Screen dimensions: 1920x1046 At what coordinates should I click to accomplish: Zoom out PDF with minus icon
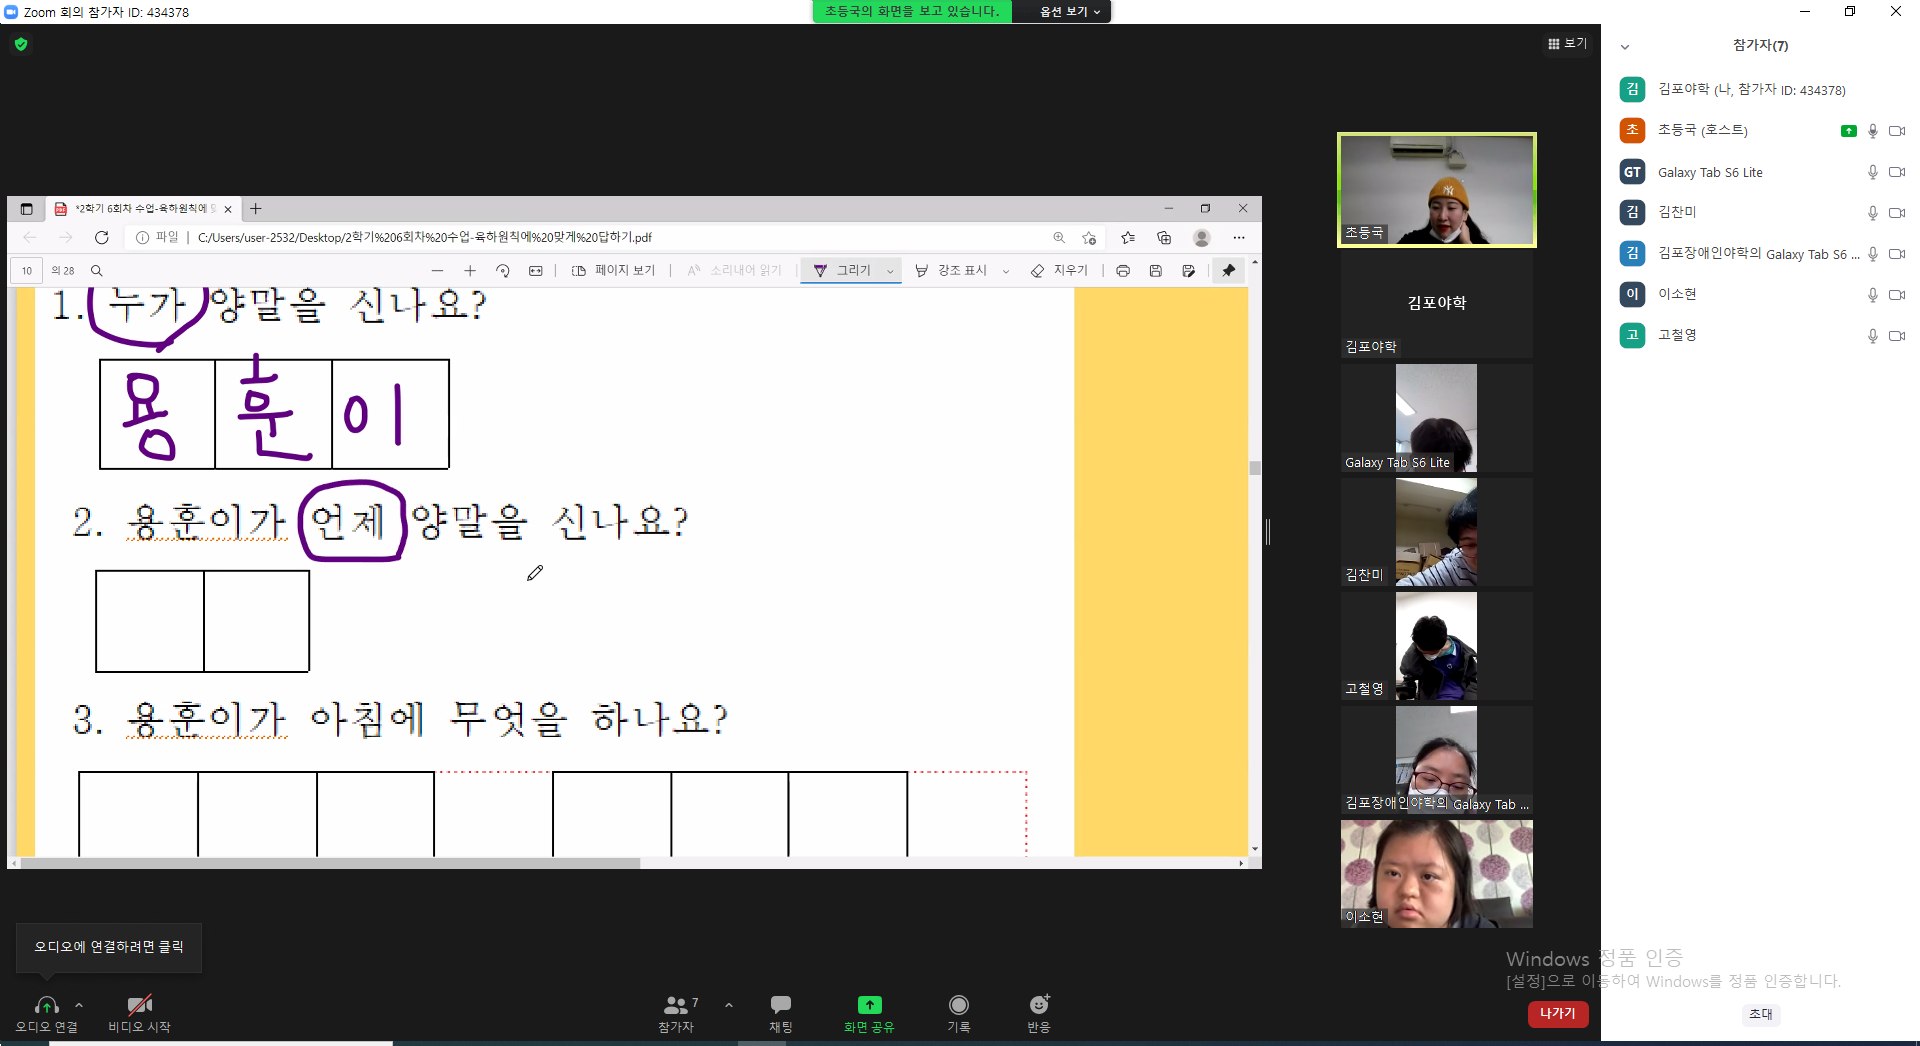437,271
